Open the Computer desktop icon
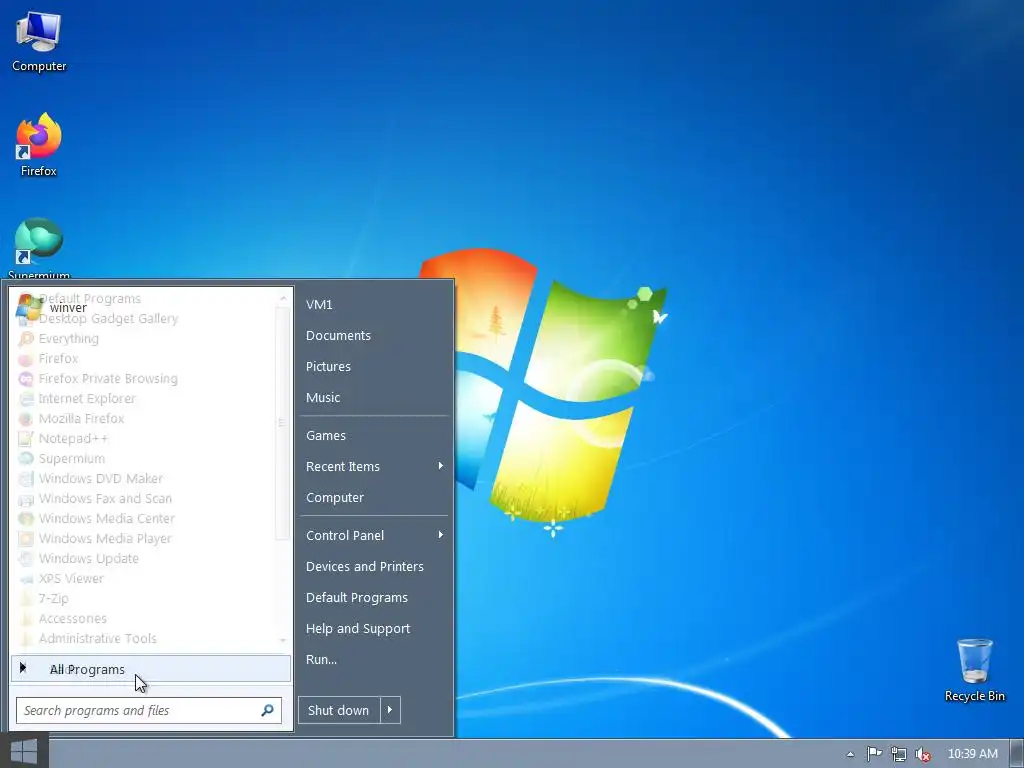This screenshot has height=768, width=1024. 39,42
